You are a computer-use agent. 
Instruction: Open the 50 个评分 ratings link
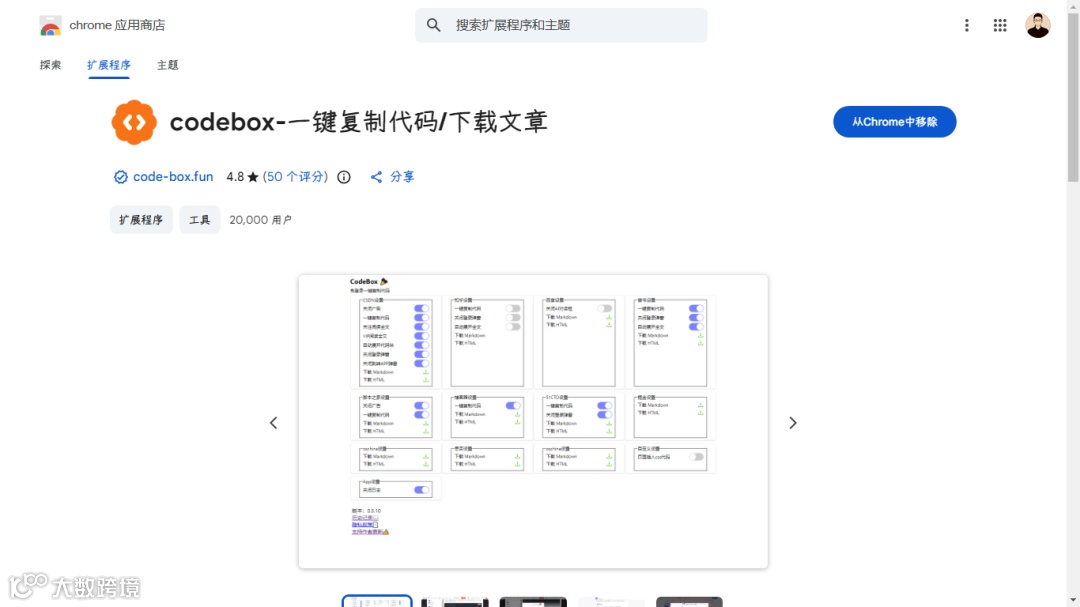click(x=295, y=177)
